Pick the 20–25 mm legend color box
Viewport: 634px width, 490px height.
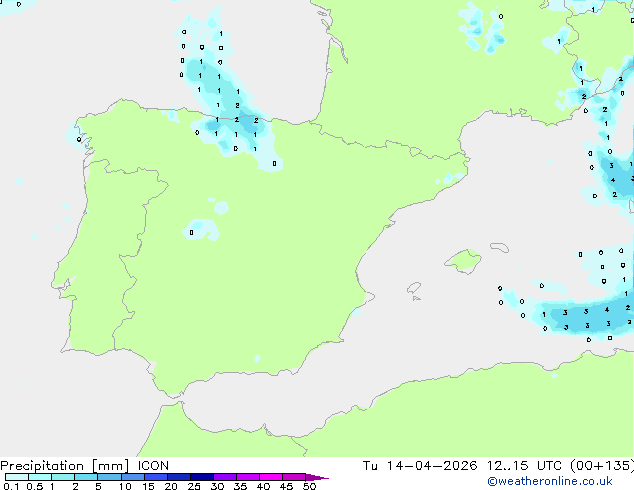click(178, 477)
